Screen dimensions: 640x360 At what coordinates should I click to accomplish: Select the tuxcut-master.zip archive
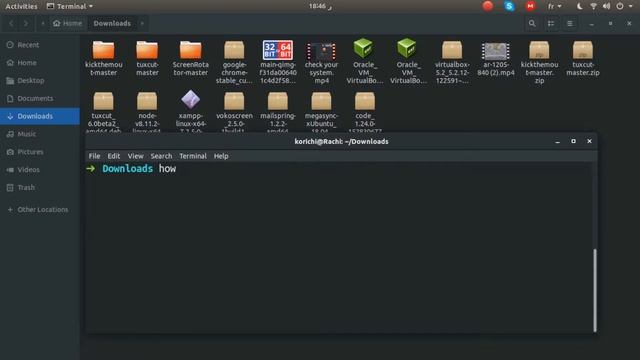[583, 58]
